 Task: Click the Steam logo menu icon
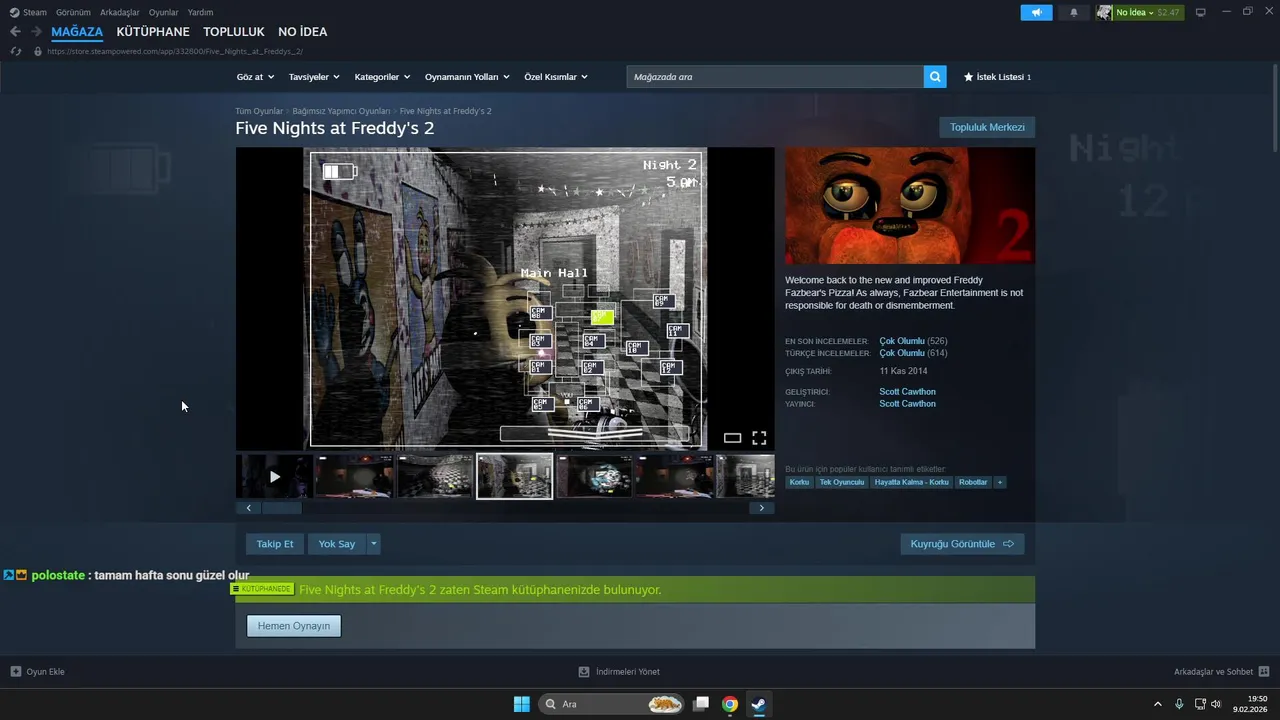click(x=14, y=12)
